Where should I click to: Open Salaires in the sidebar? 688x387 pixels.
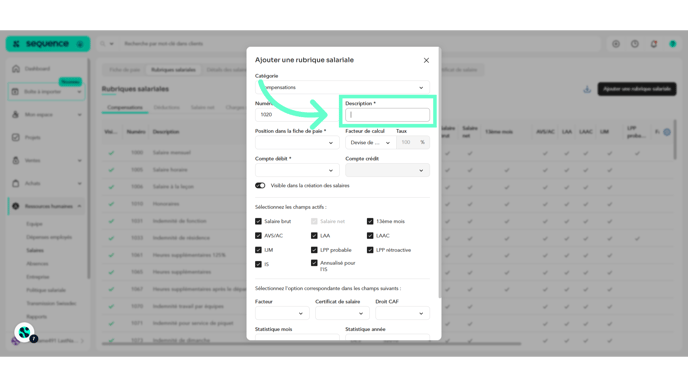point(35,251)
